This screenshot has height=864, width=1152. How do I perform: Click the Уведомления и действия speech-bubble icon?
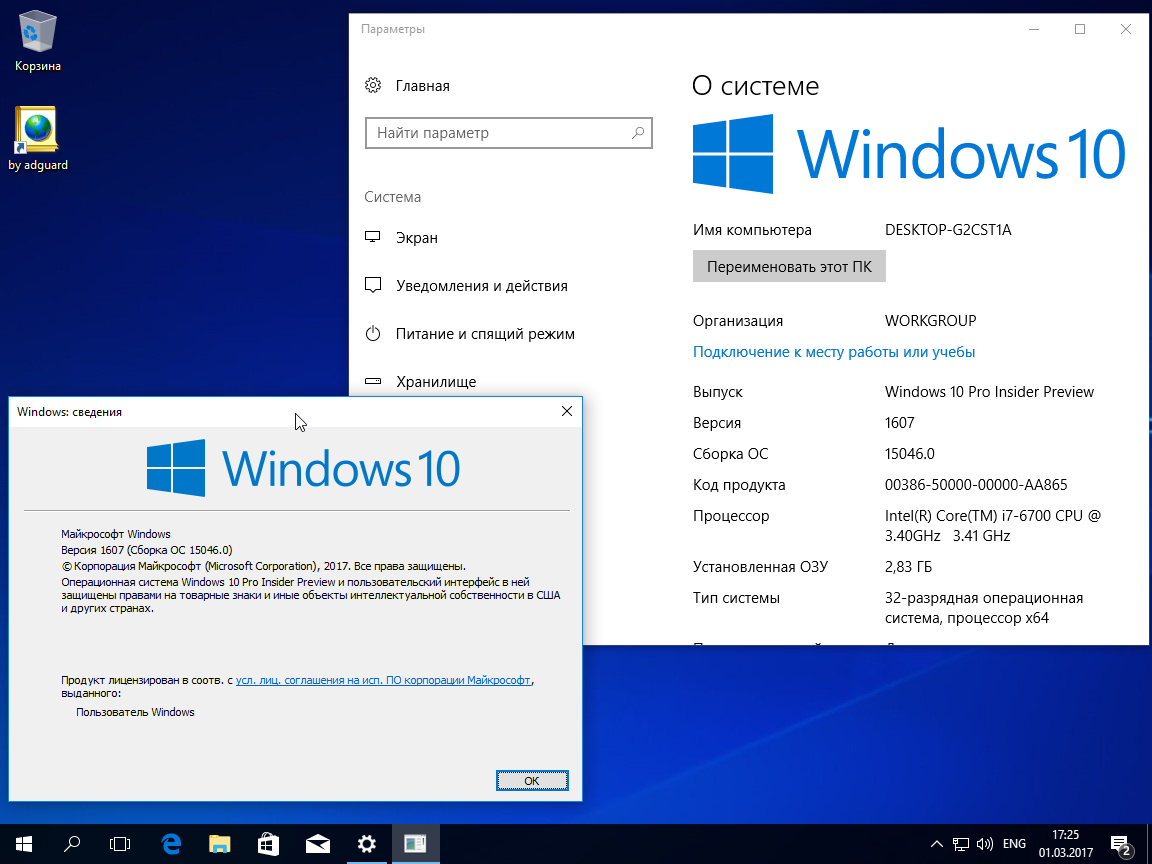click(x=373, y=285)
